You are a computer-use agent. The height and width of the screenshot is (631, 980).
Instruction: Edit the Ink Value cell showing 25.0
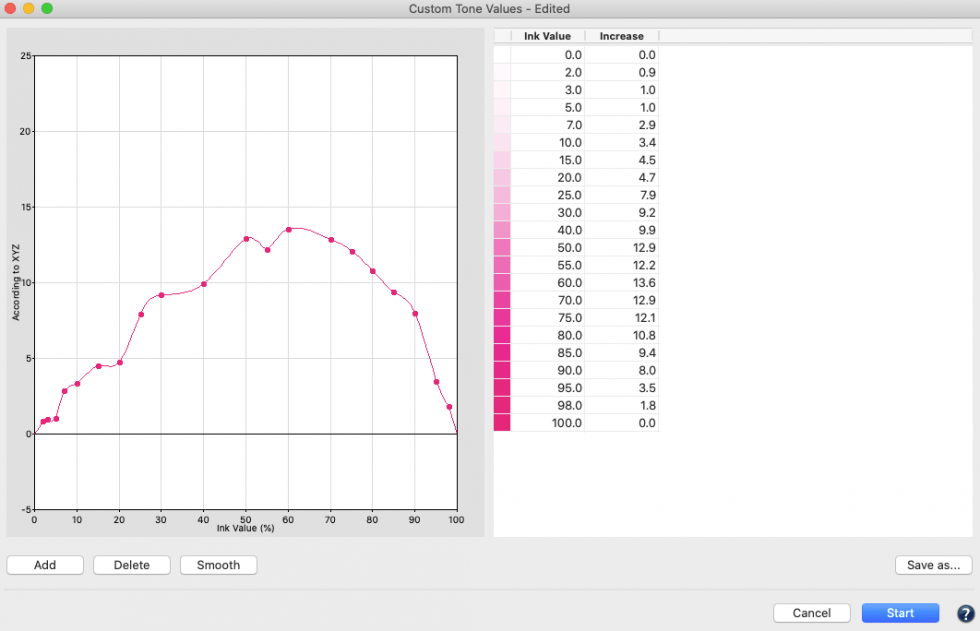[547, 195]
